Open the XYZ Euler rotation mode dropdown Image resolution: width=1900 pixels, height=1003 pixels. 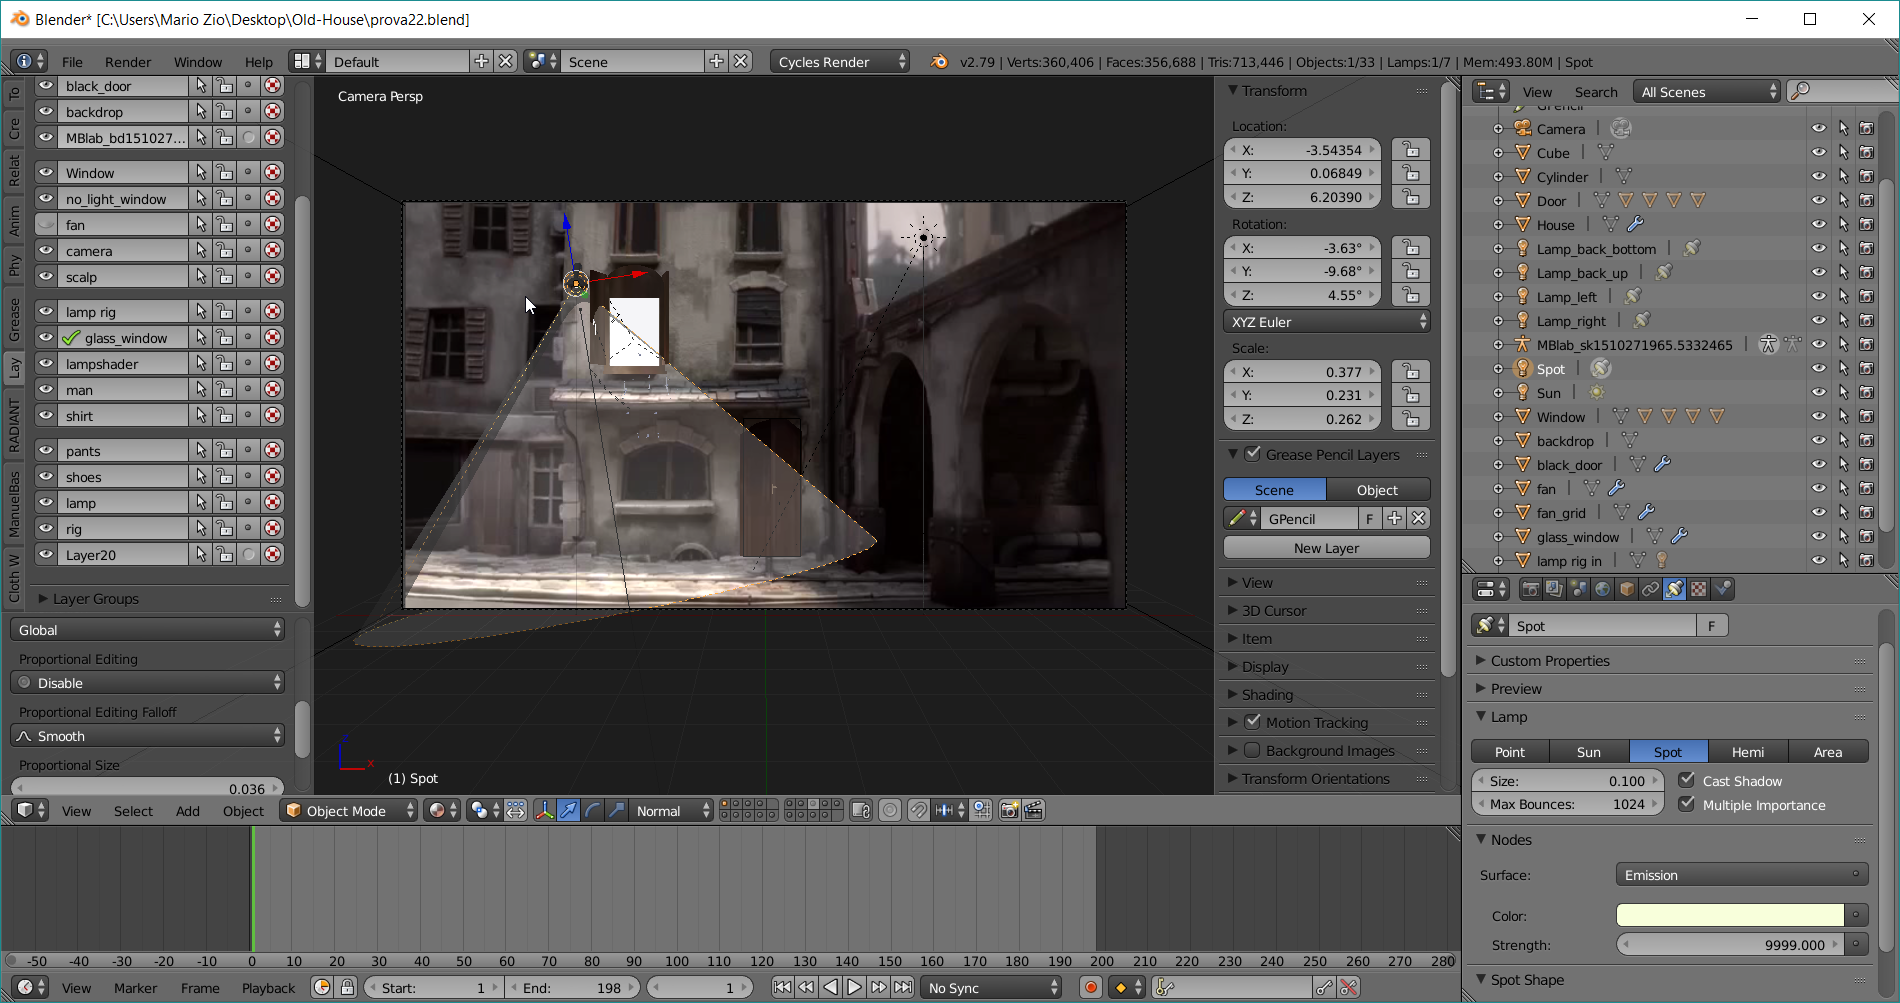coord(1326,322)
